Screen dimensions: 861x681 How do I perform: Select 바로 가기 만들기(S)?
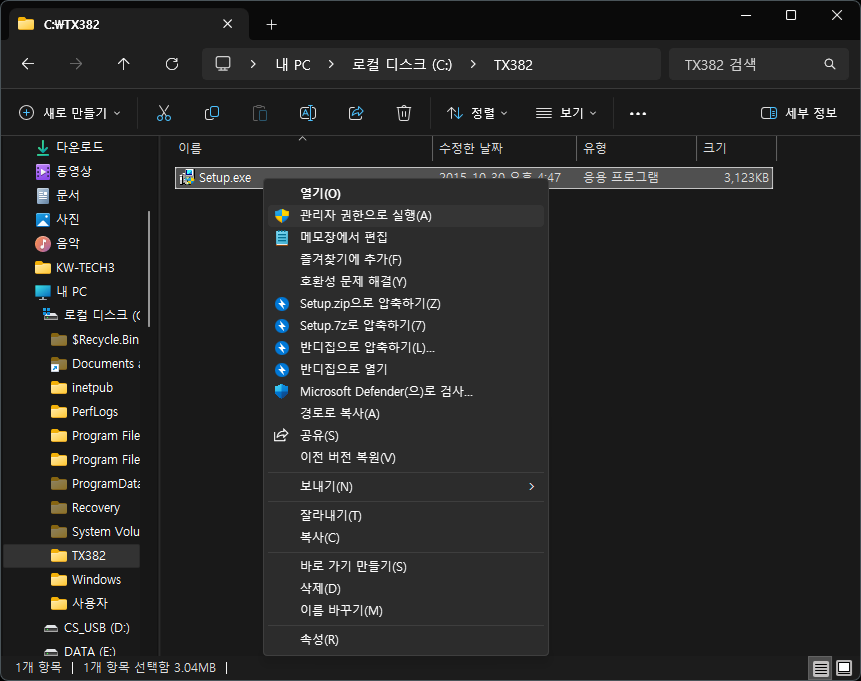point(406,566)
